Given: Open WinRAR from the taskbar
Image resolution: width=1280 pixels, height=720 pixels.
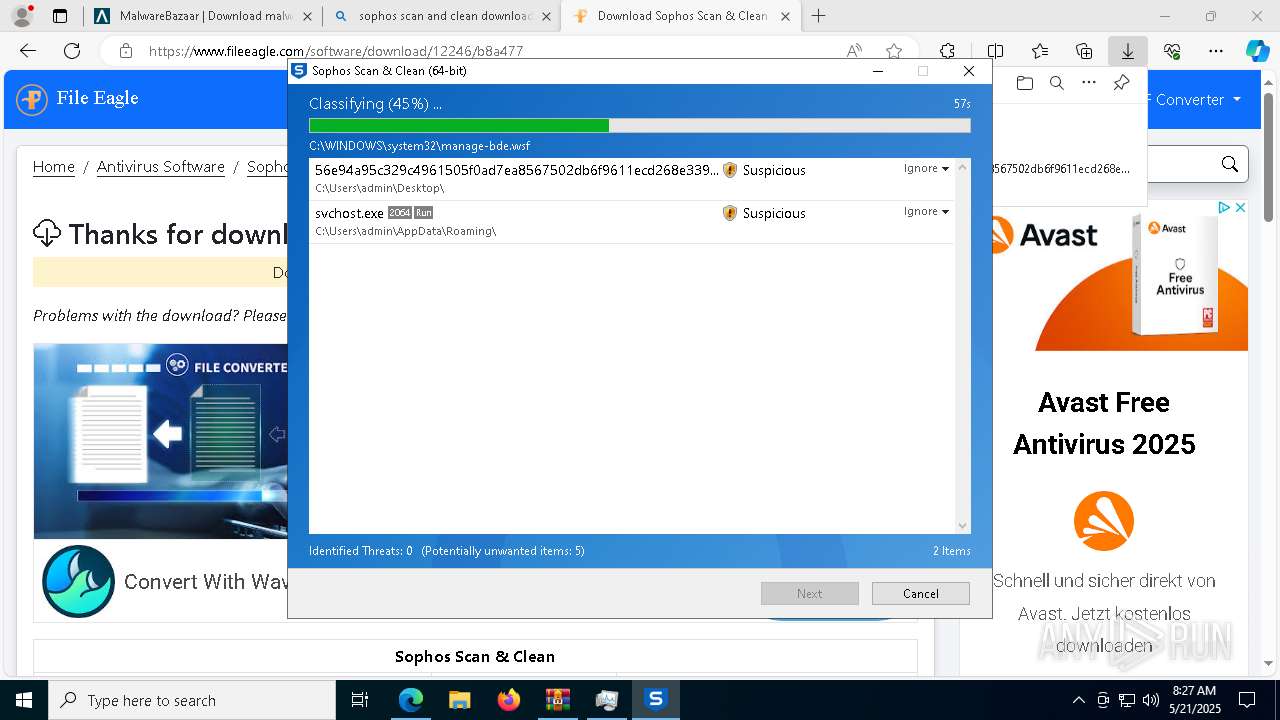Looking at the screenshot, I should 558,700.
